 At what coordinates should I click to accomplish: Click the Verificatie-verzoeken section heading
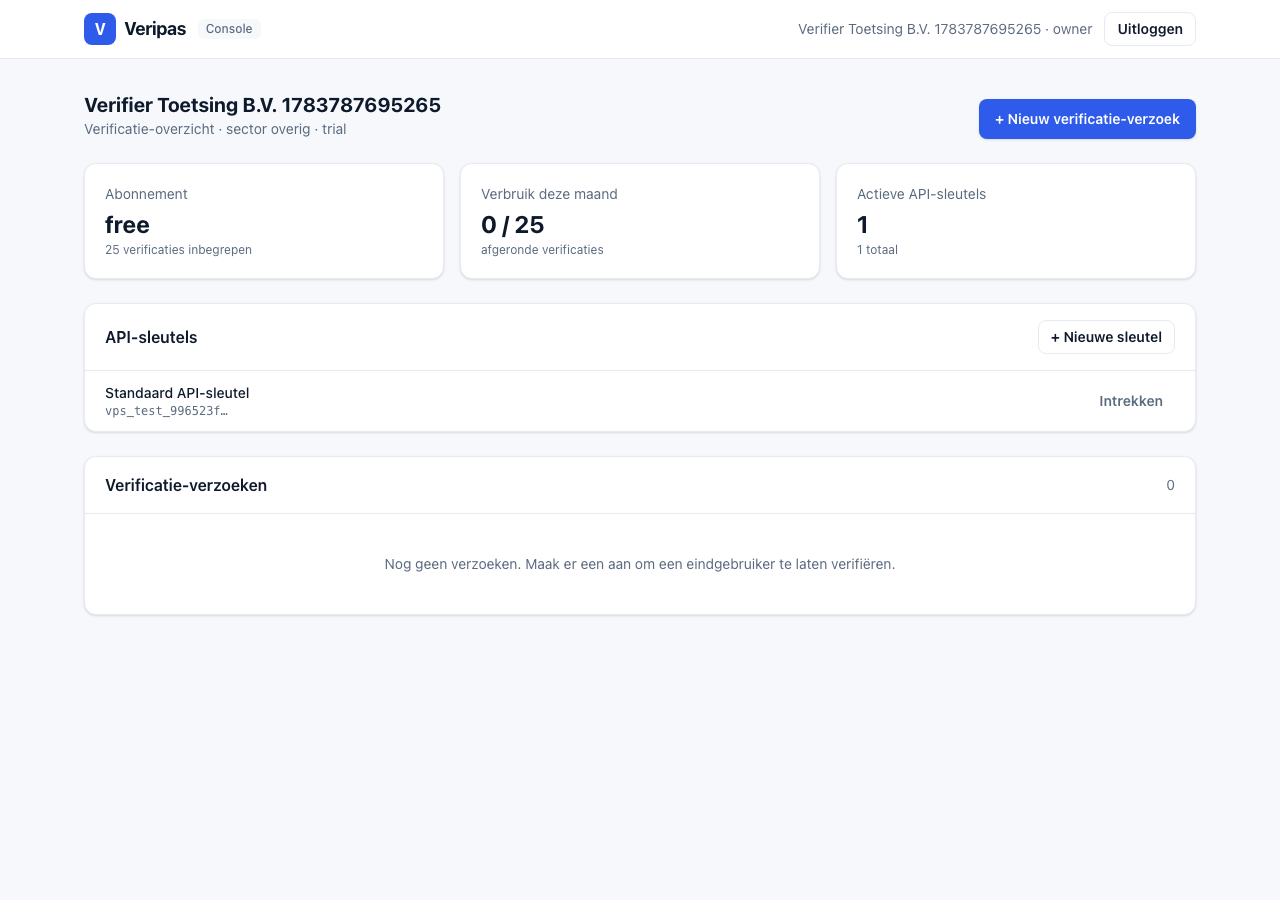(186, 485)
